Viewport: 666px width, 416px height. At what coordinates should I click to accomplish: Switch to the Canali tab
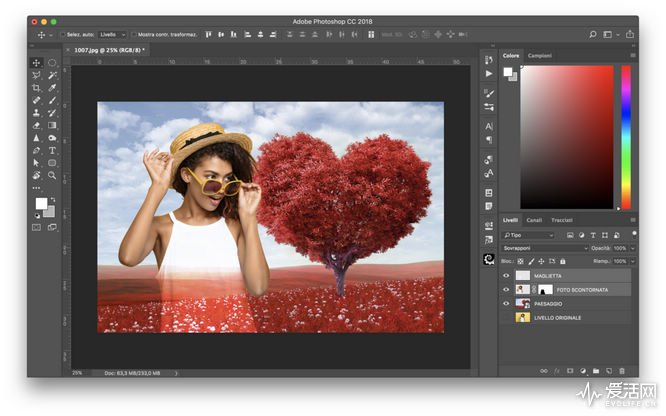click(x=534, y=220)
